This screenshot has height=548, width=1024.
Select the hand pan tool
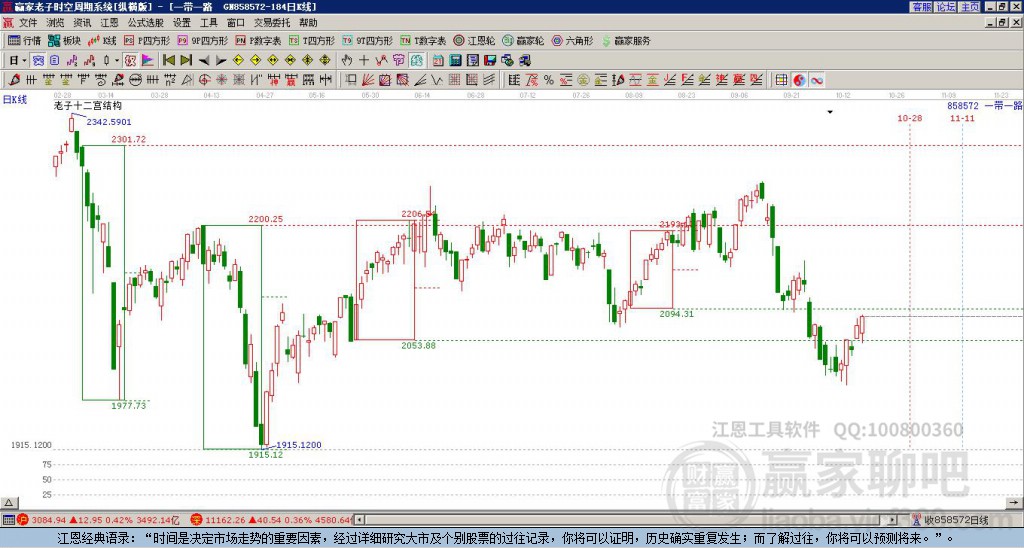pyautogui.click(x=347, y=61)
